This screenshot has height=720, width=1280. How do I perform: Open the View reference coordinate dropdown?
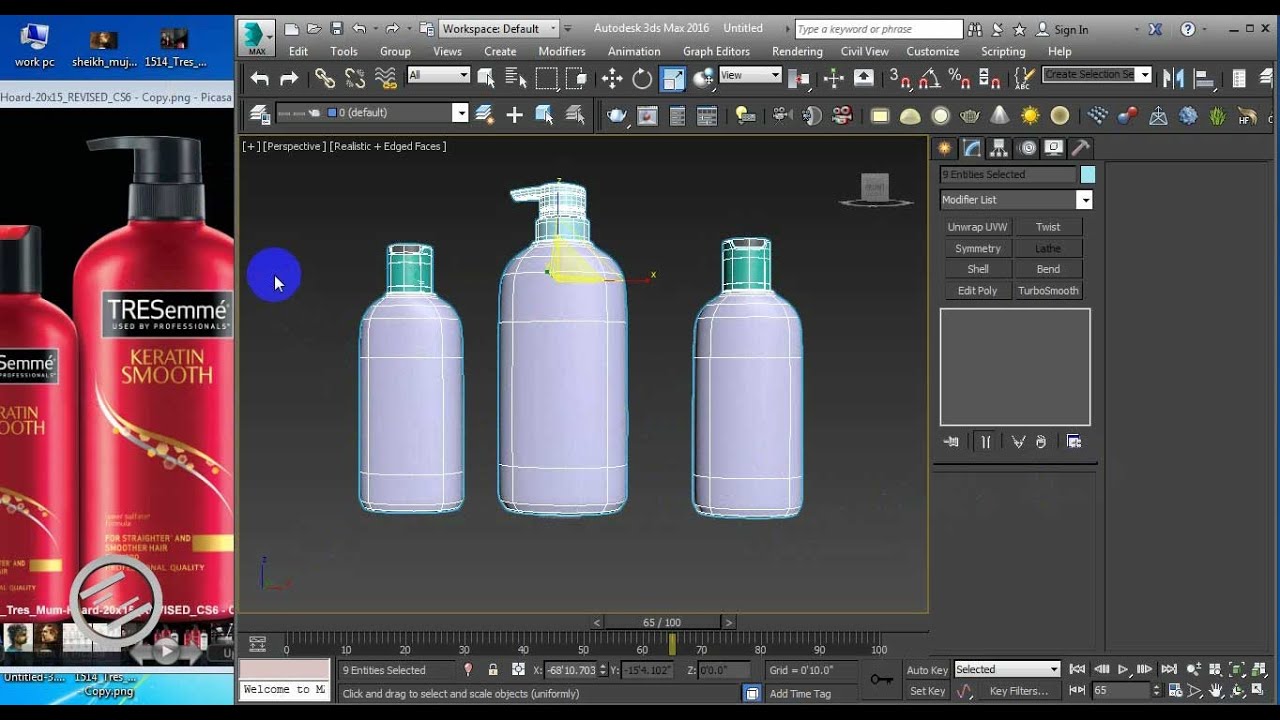[x=750, y=75]
